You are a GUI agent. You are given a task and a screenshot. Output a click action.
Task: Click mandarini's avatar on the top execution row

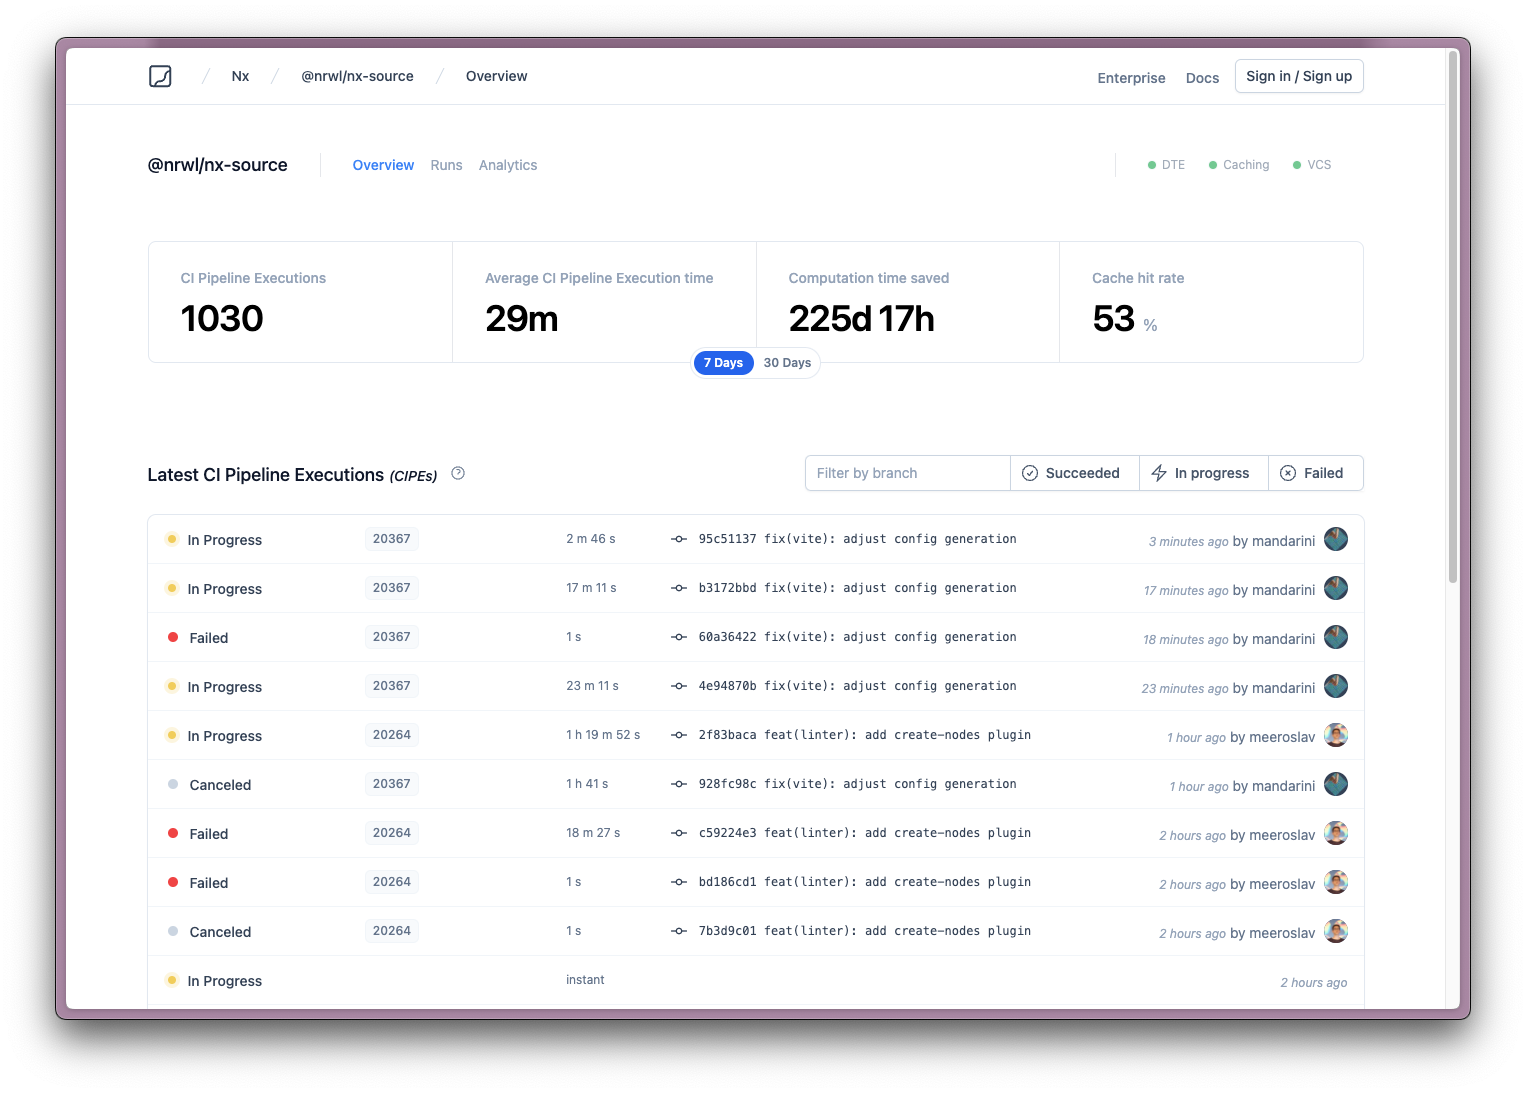[1335, 539]
